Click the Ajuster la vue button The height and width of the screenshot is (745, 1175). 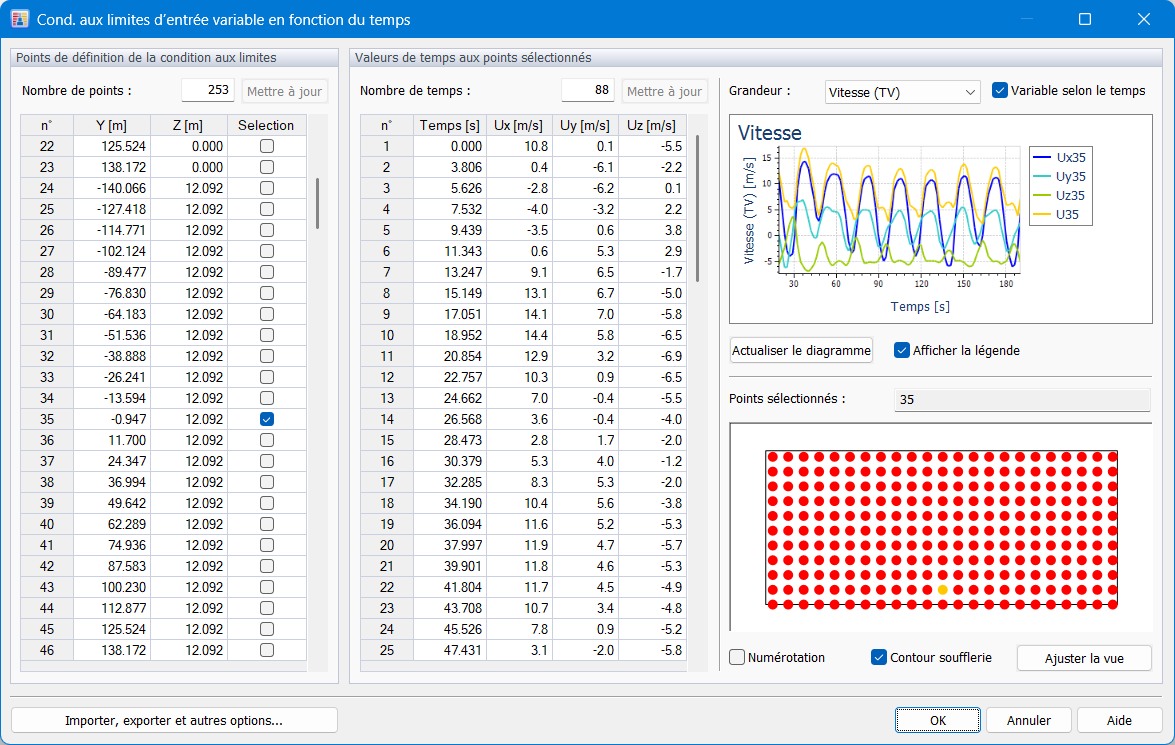click(1084, 658)
